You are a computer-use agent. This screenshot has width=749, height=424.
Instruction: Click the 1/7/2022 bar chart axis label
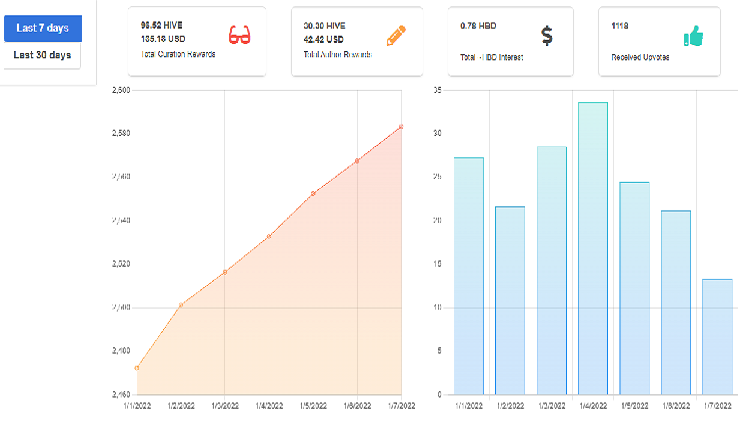[x=717, y=406]
